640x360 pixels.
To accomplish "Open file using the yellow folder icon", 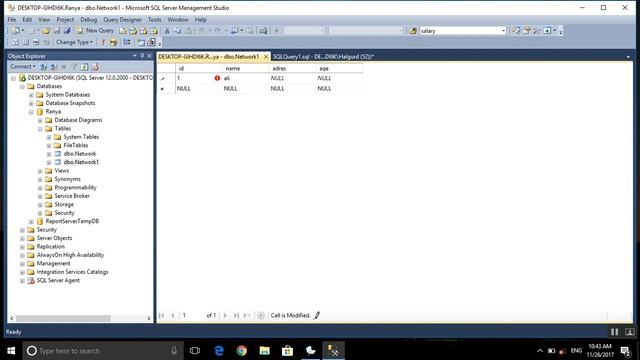I will pyautogui.click(x=46, y=31).
